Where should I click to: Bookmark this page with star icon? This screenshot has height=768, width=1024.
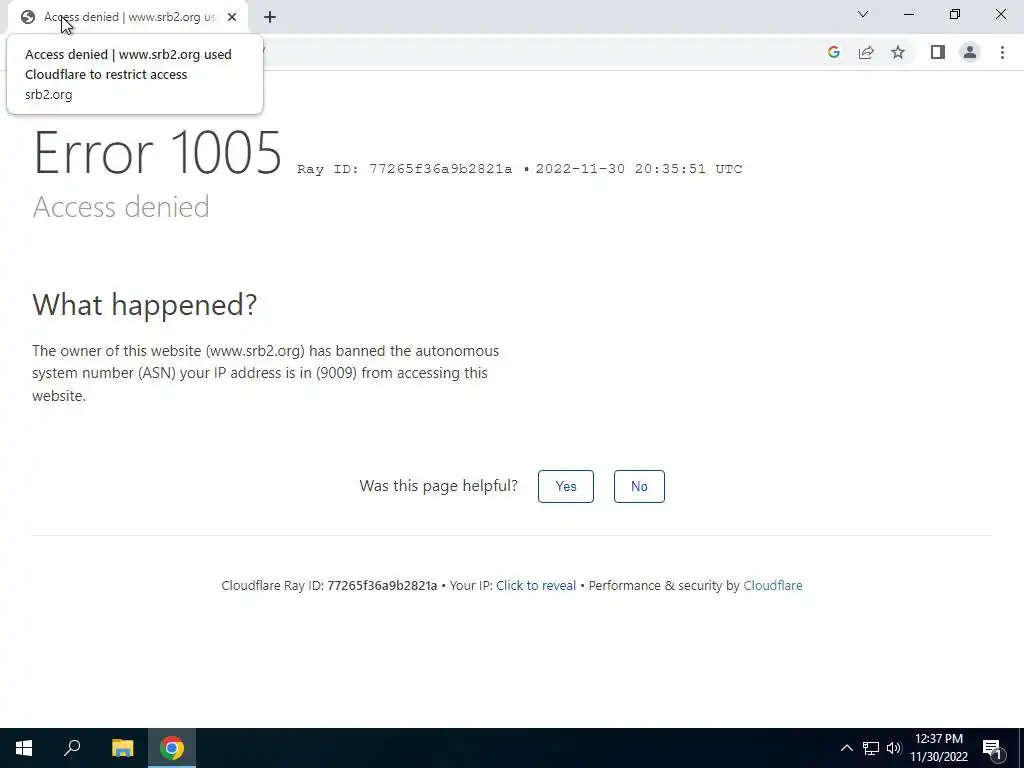point(898,52)
